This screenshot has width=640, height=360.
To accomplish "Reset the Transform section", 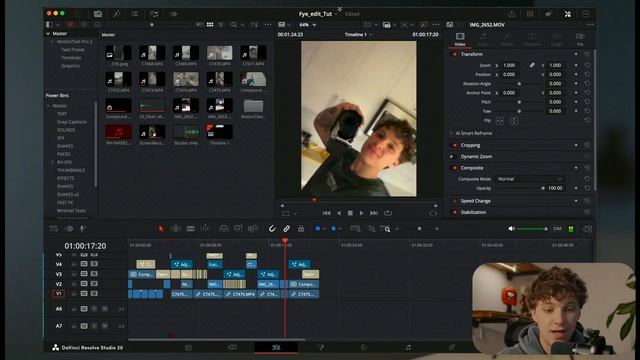I will 587,54.
